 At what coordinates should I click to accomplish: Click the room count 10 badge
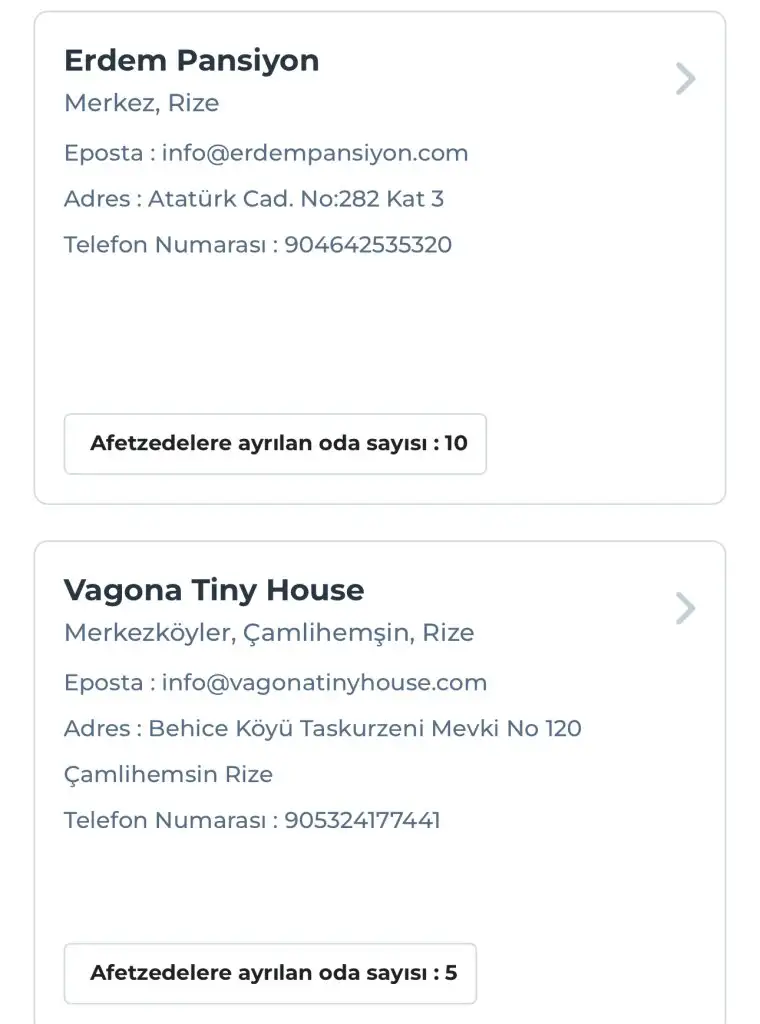pos(275,444)
